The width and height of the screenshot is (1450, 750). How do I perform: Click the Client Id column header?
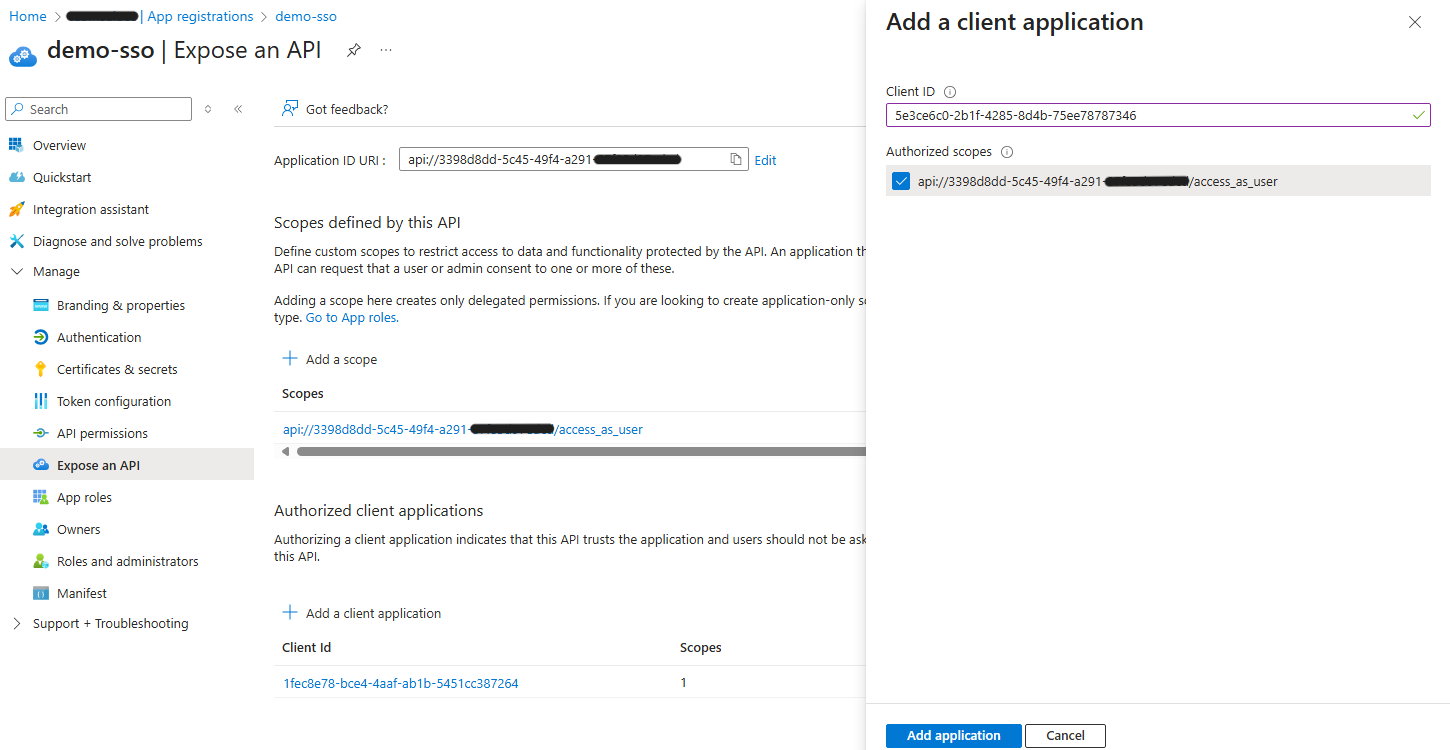307,647
